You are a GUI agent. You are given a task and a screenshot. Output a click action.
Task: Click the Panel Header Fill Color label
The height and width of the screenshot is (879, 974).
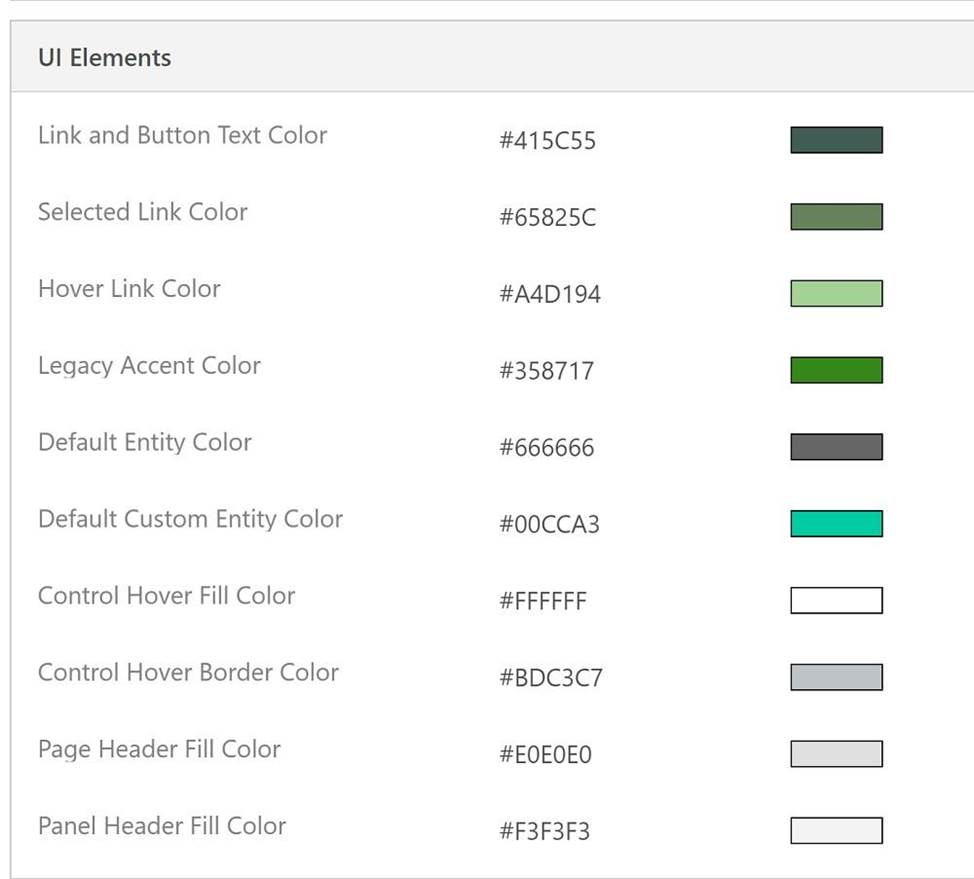162,826
